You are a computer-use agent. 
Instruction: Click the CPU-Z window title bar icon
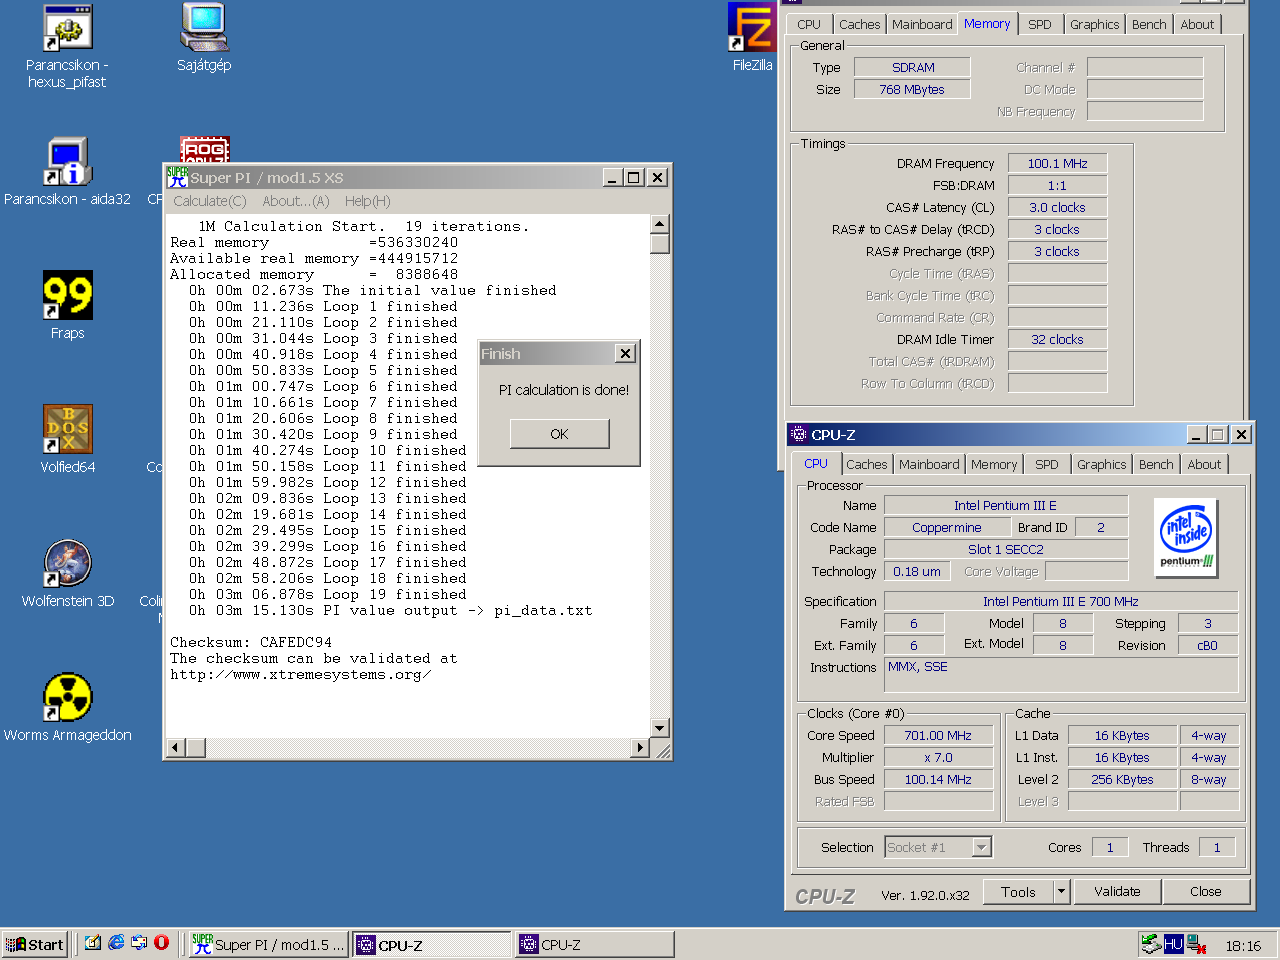pyautogui.click(x=798, y=434)
